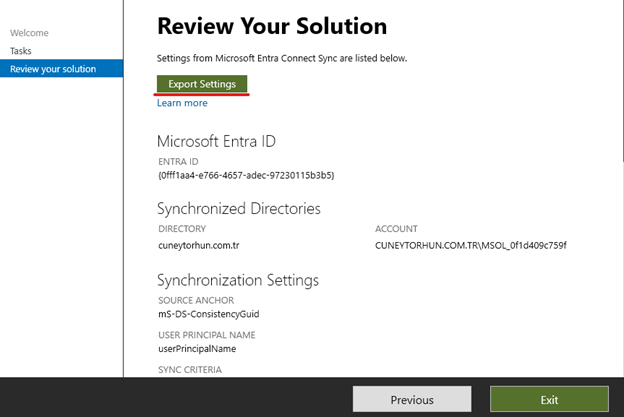Click the Entra ID GUID value
This screenshot has width=624, height=417.
(x=246, y=175)
